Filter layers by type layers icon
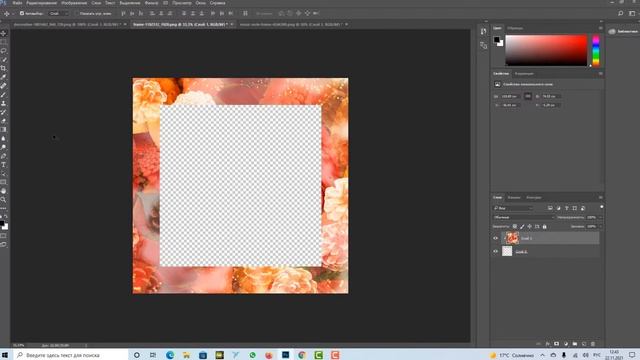The height and width of the screenshot is (360, 640). click(567, 208)
